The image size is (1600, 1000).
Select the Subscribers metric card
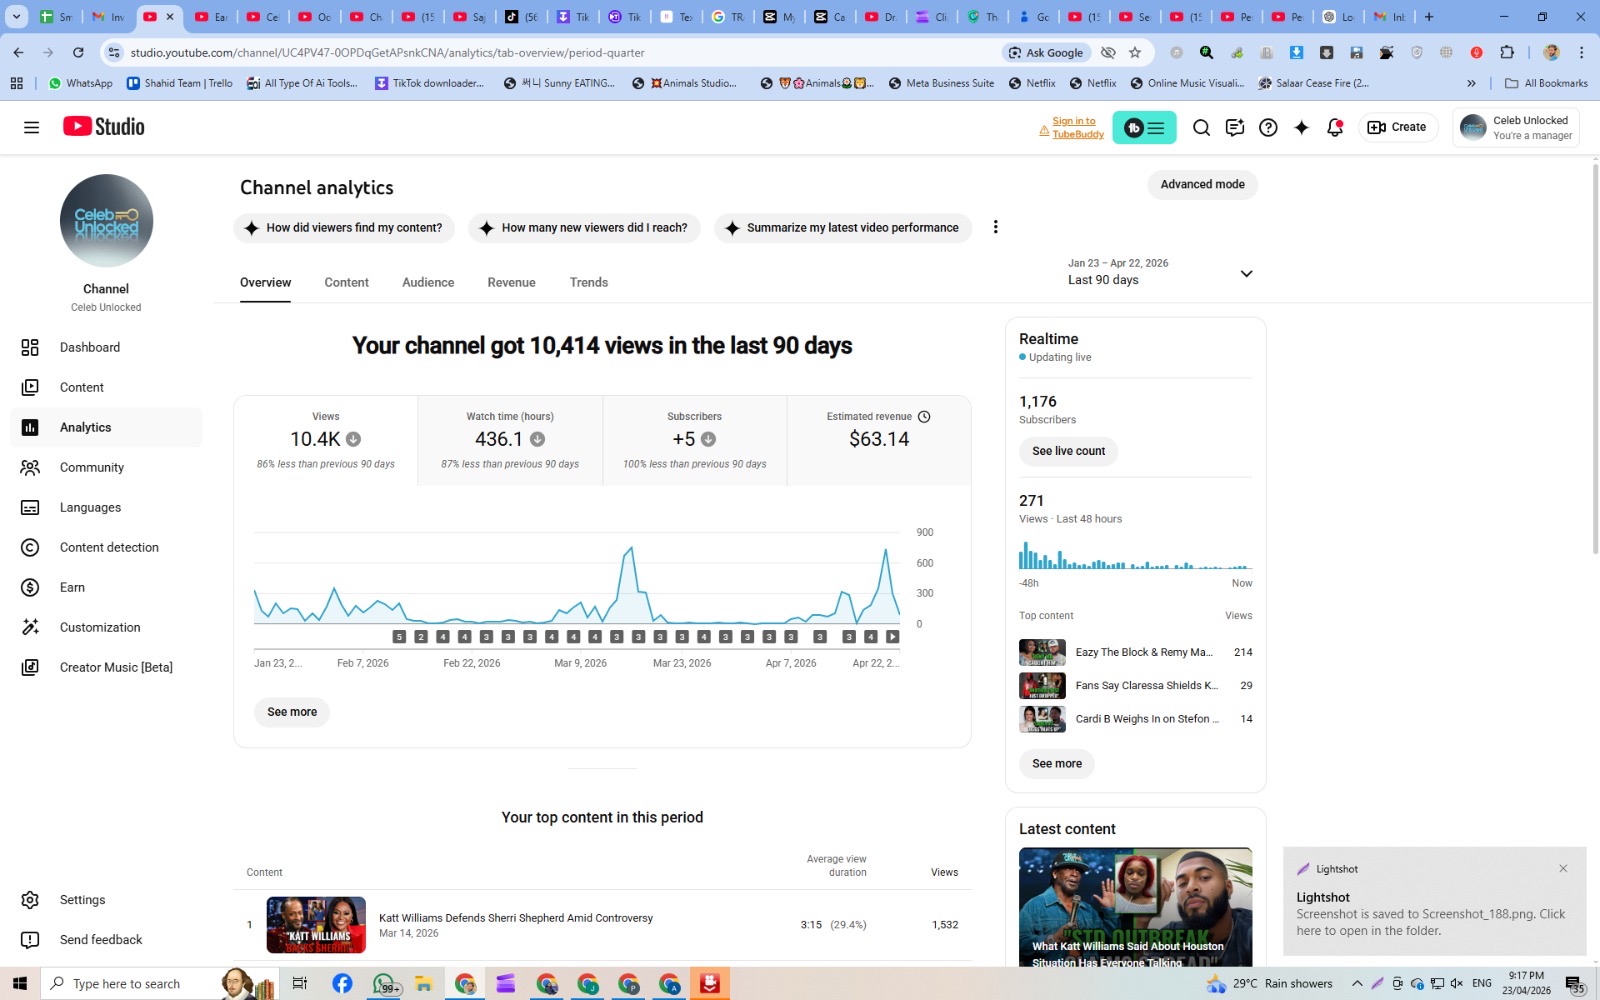(695, 441)
